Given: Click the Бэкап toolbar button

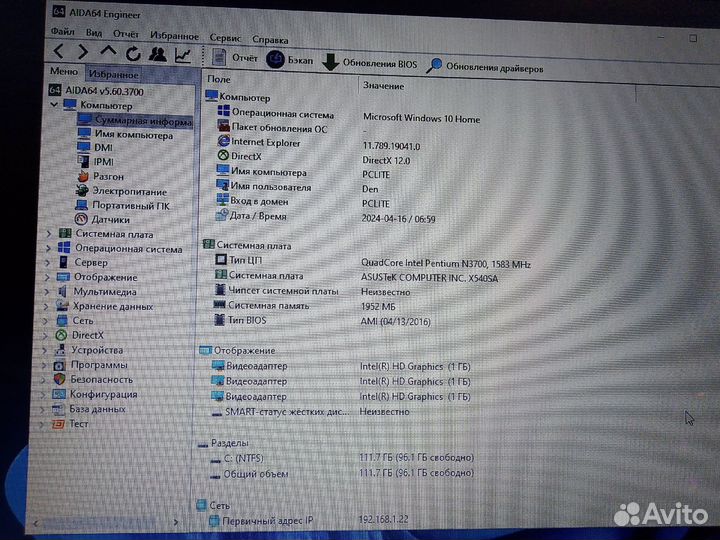Looking at the screenshot, I should (290, 60).
